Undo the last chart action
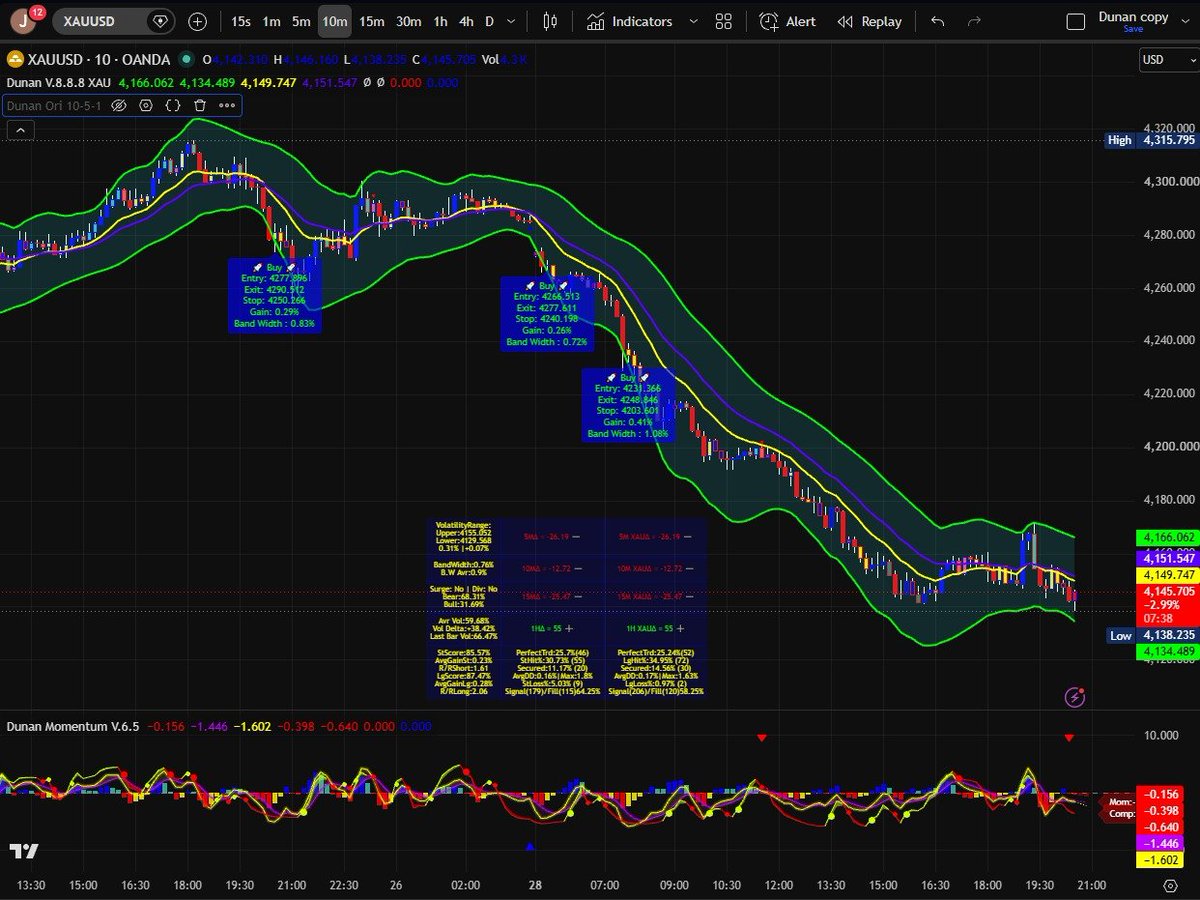Image resolution: width=1200 pixels, height=900 pixels. [x=937, y=21]
